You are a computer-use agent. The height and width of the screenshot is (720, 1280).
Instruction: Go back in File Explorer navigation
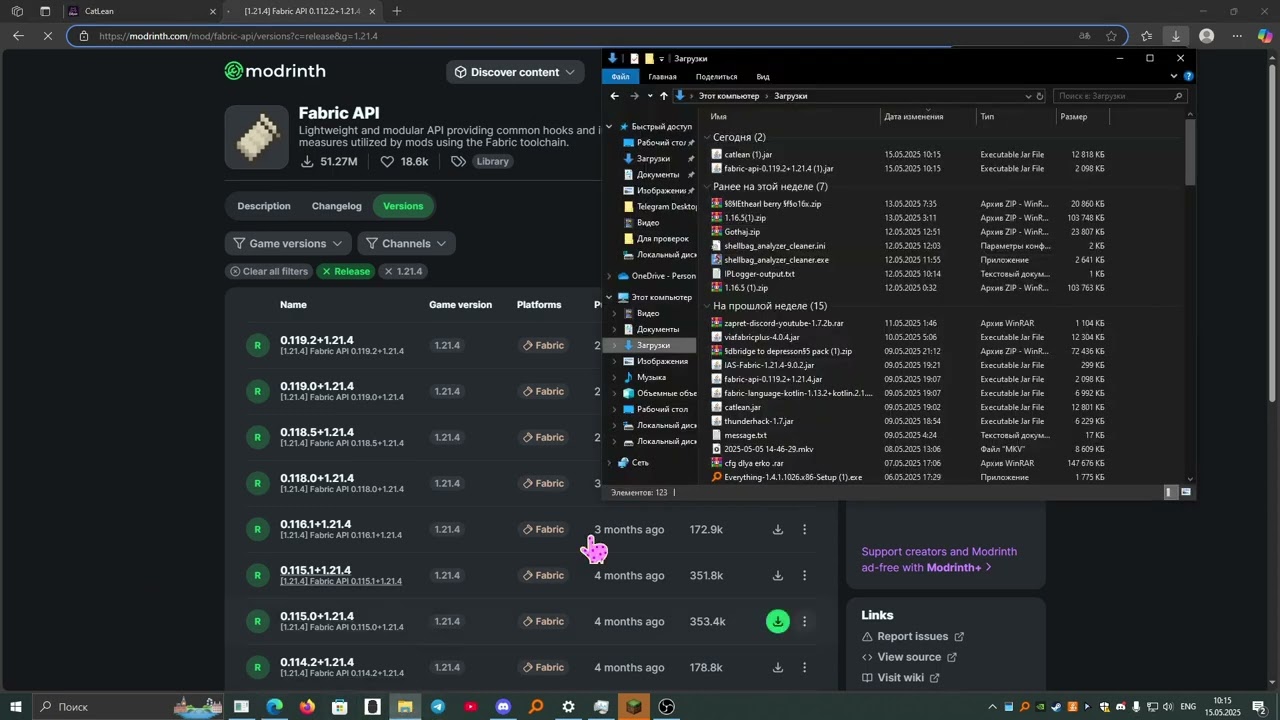click(x=615, y=96)
